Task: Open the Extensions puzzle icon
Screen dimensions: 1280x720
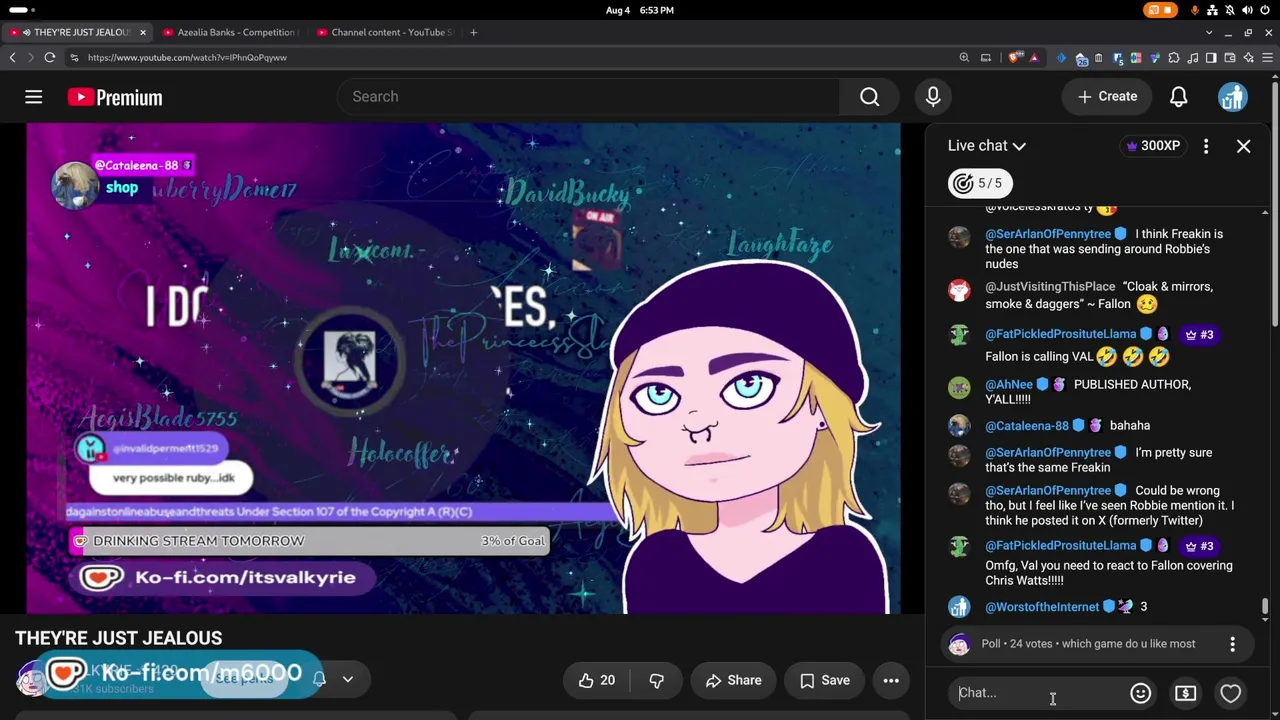Action: 1174,58
